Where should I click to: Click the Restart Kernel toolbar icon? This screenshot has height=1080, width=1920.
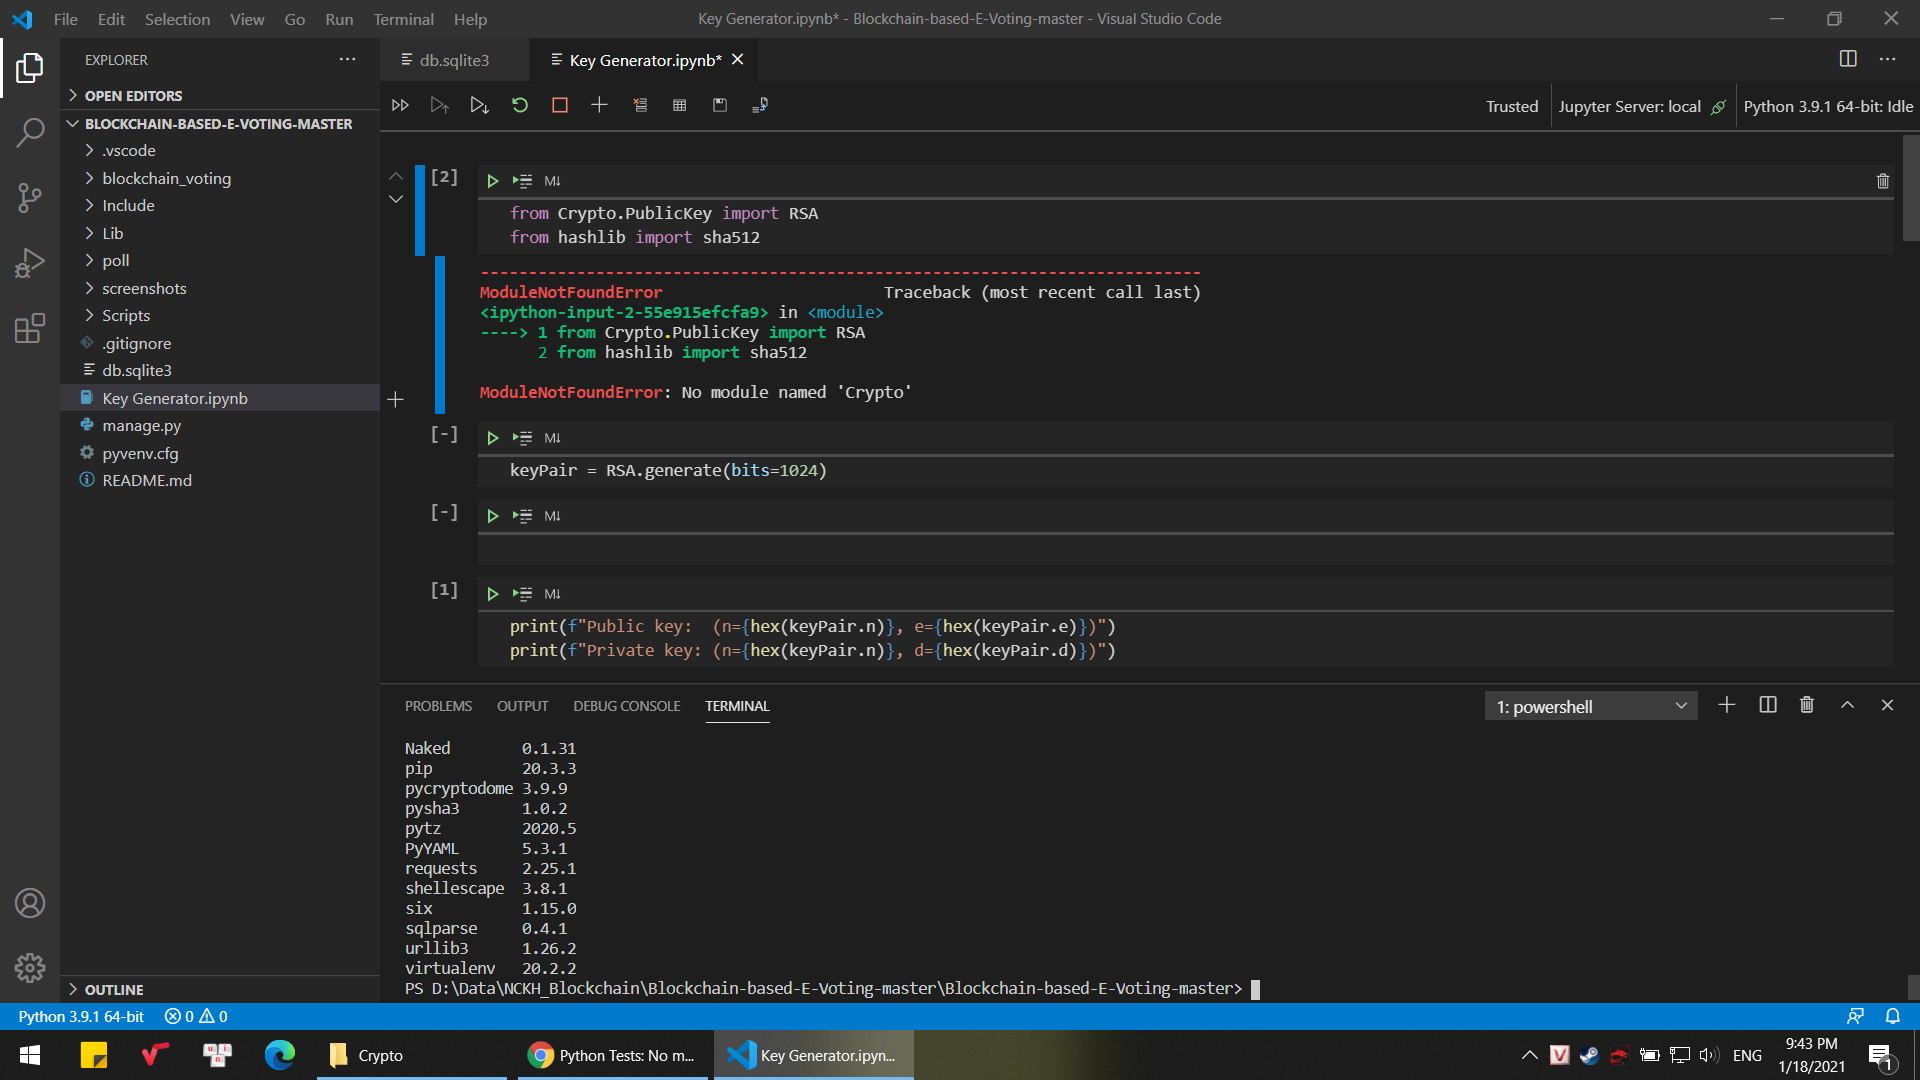point(520,104)
